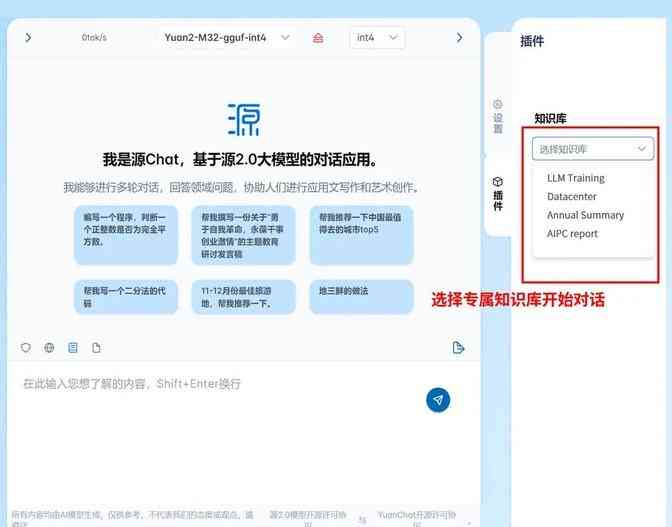Screen dimensions: 672x527
Task: Enable web search globe icon
Action: point(49,347)
